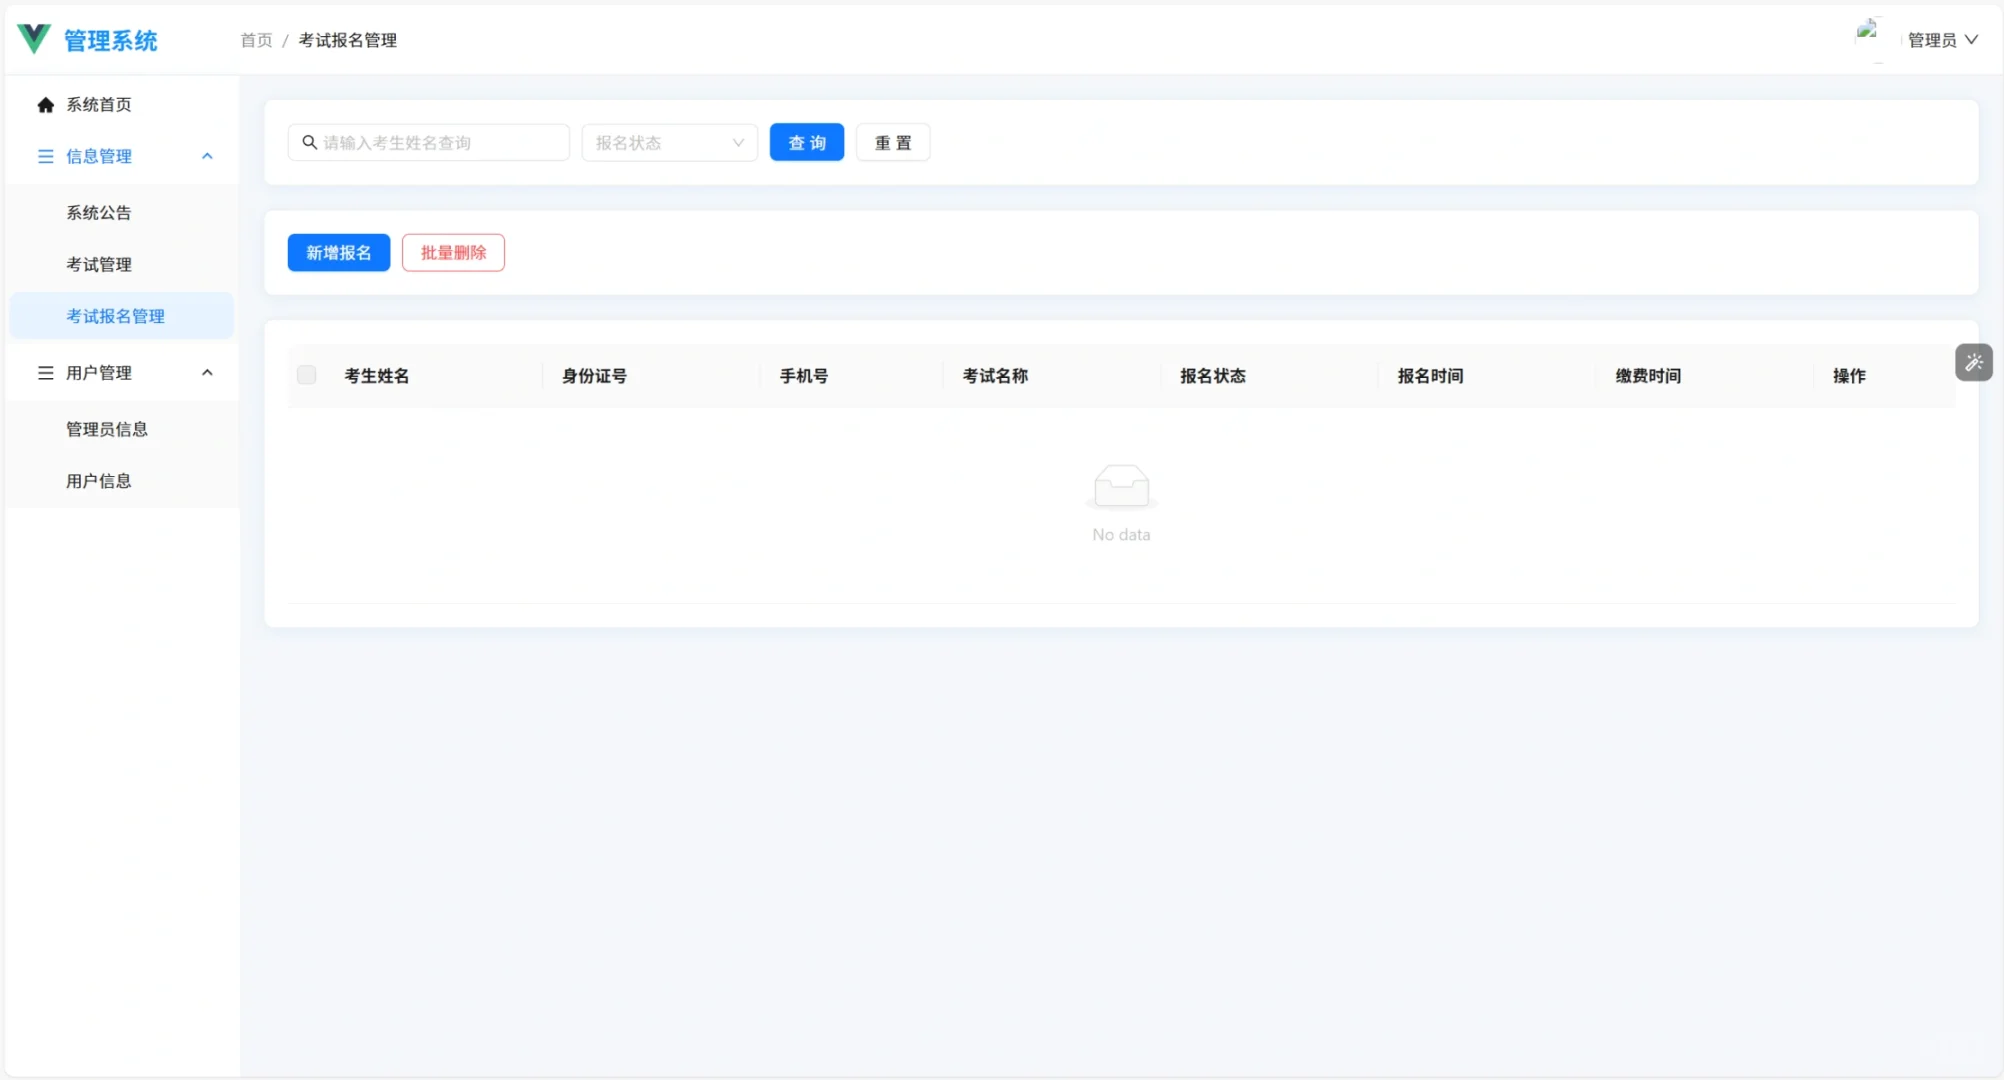The image size is (2004, 1080).
Task: Click the Vue logo icon
Action: (34, 39)
